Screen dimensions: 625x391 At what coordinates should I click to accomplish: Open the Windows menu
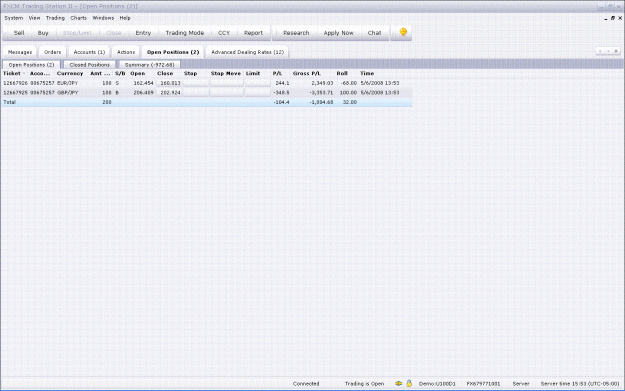click(103, 18)
